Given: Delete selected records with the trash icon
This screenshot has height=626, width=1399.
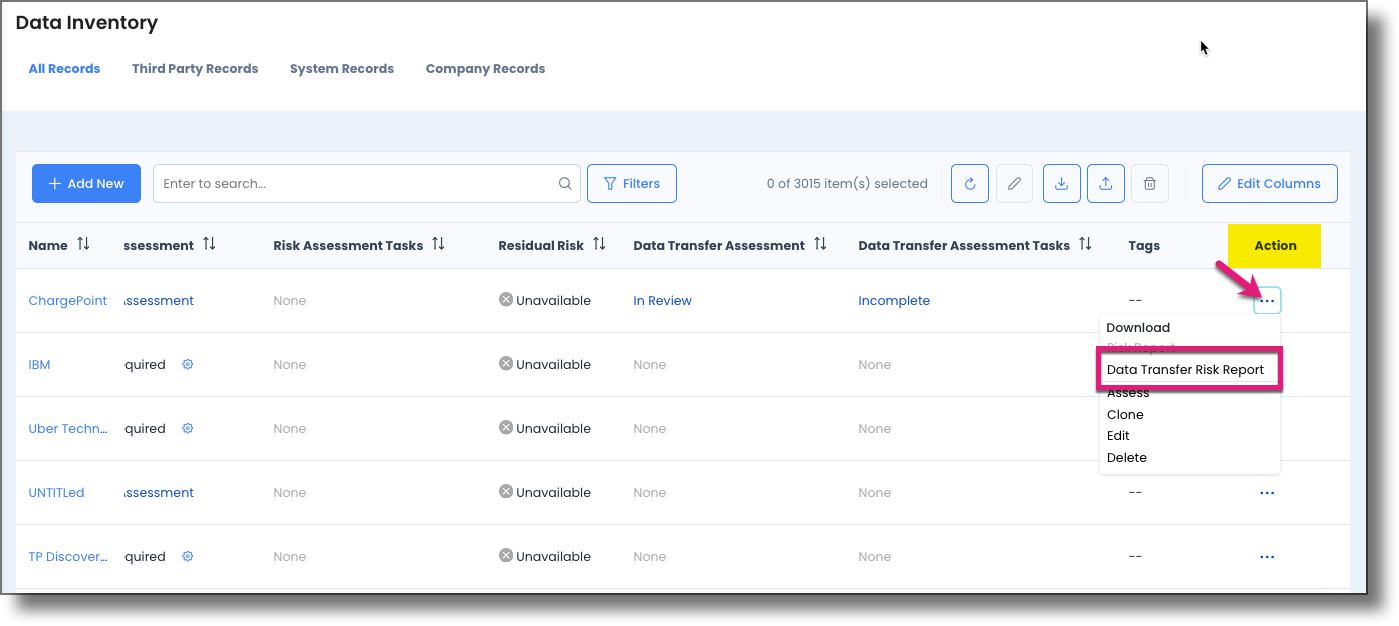Looking at the screenshot, I should click(x=1149, y=183).
